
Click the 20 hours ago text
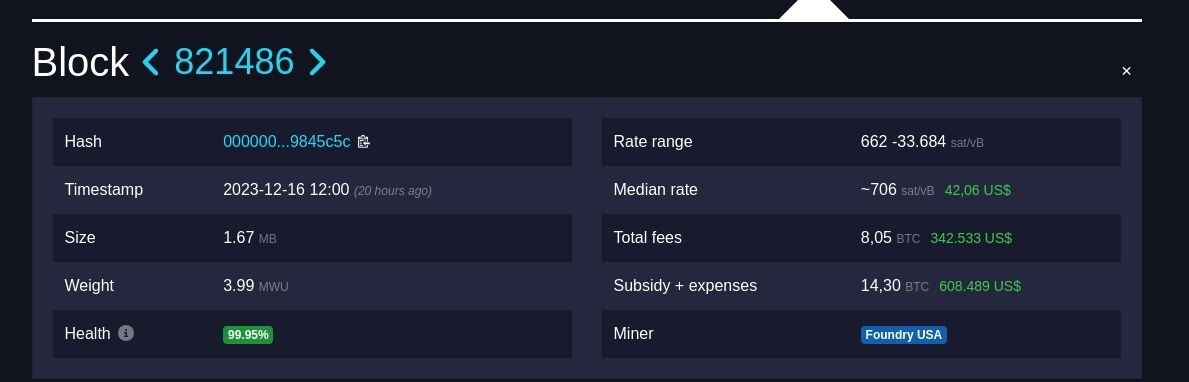[393, 191]
